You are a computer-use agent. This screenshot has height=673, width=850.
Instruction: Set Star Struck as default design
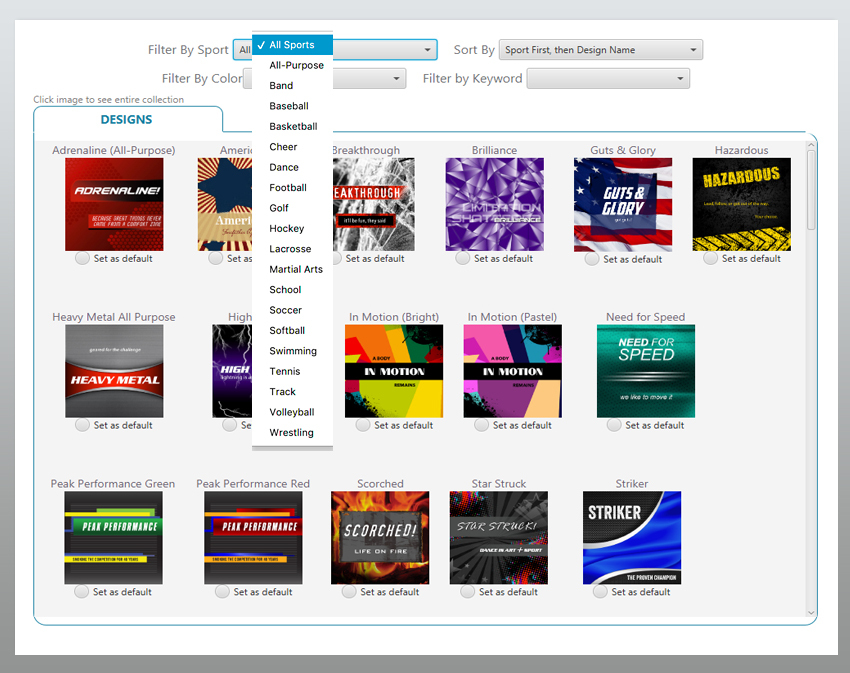point(468,592)
